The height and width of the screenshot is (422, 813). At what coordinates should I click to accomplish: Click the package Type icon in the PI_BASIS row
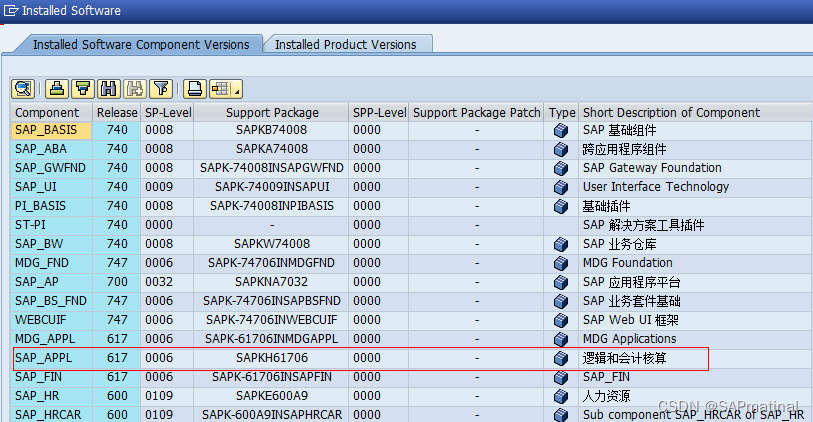coord(560,206)
